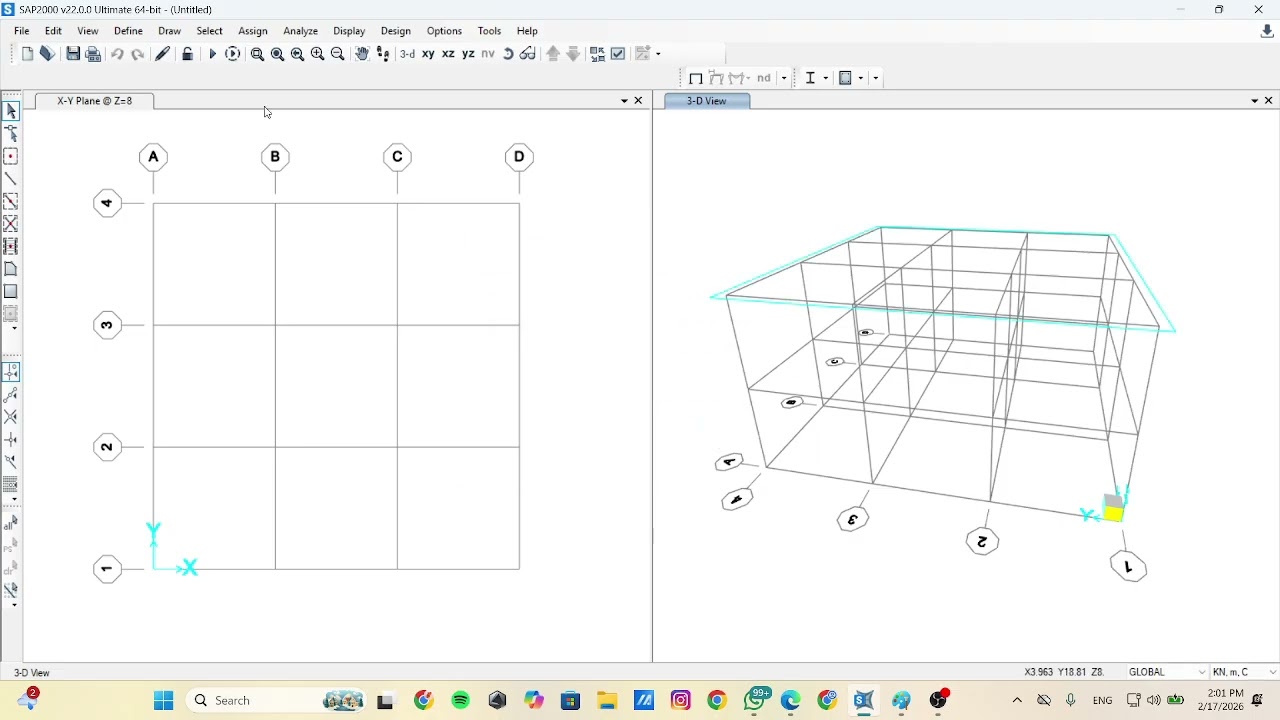Open the I-section frame display dropdown arrow

pyautogui.click(x=825, y=78)
